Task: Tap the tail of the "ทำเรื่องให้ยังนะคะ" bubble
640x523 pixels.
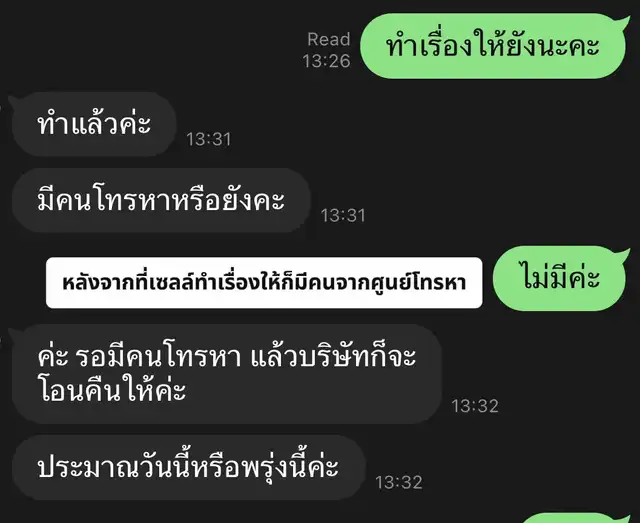Action: (623, 22)
